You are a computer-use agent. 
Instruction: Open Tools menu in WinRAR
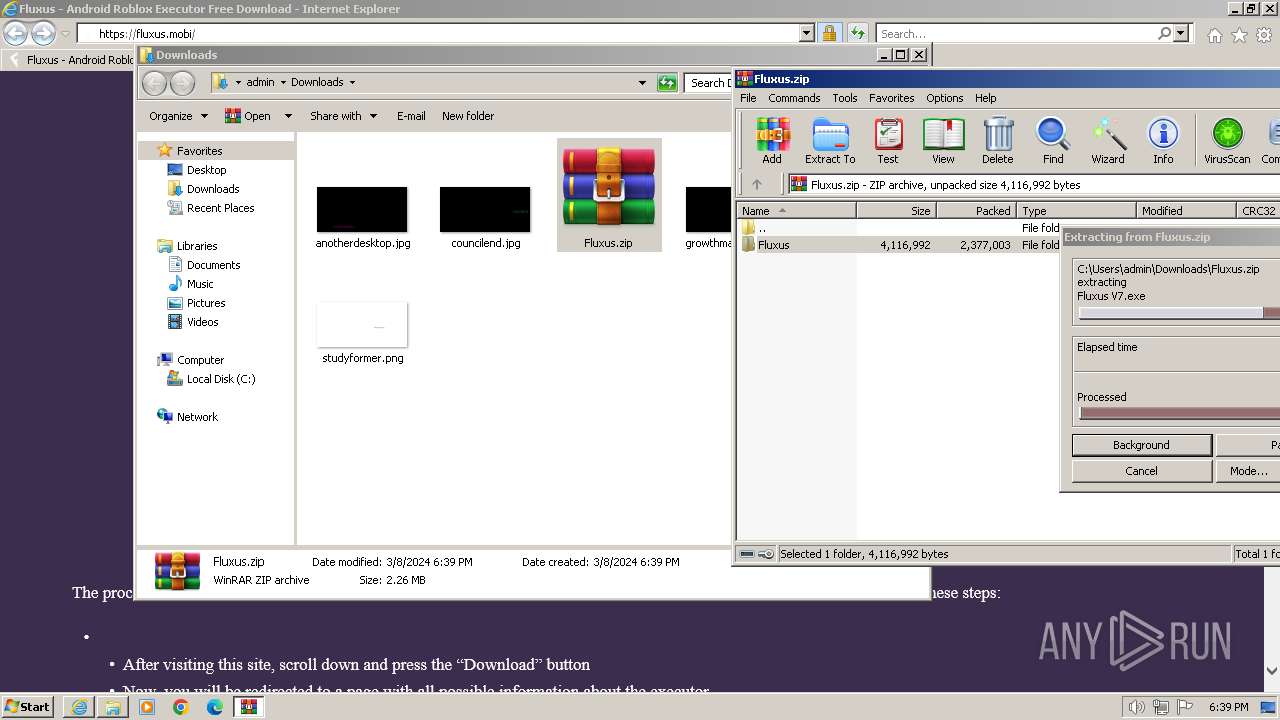tap(845, 98)
